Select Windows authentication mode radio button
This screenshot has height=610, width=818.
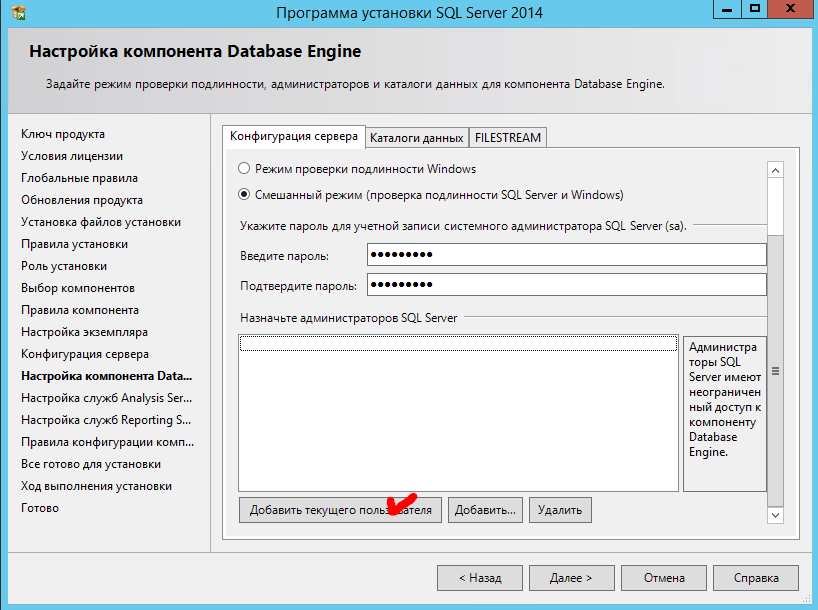(x=243, y=169)
